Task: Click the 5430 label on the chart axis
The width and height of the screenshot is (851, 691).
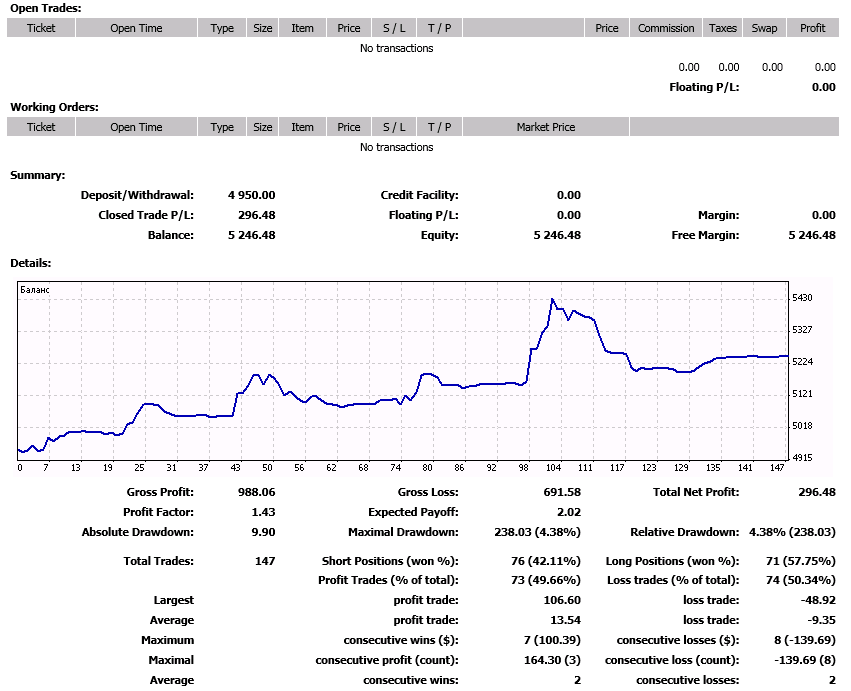Action: point(802,298)
